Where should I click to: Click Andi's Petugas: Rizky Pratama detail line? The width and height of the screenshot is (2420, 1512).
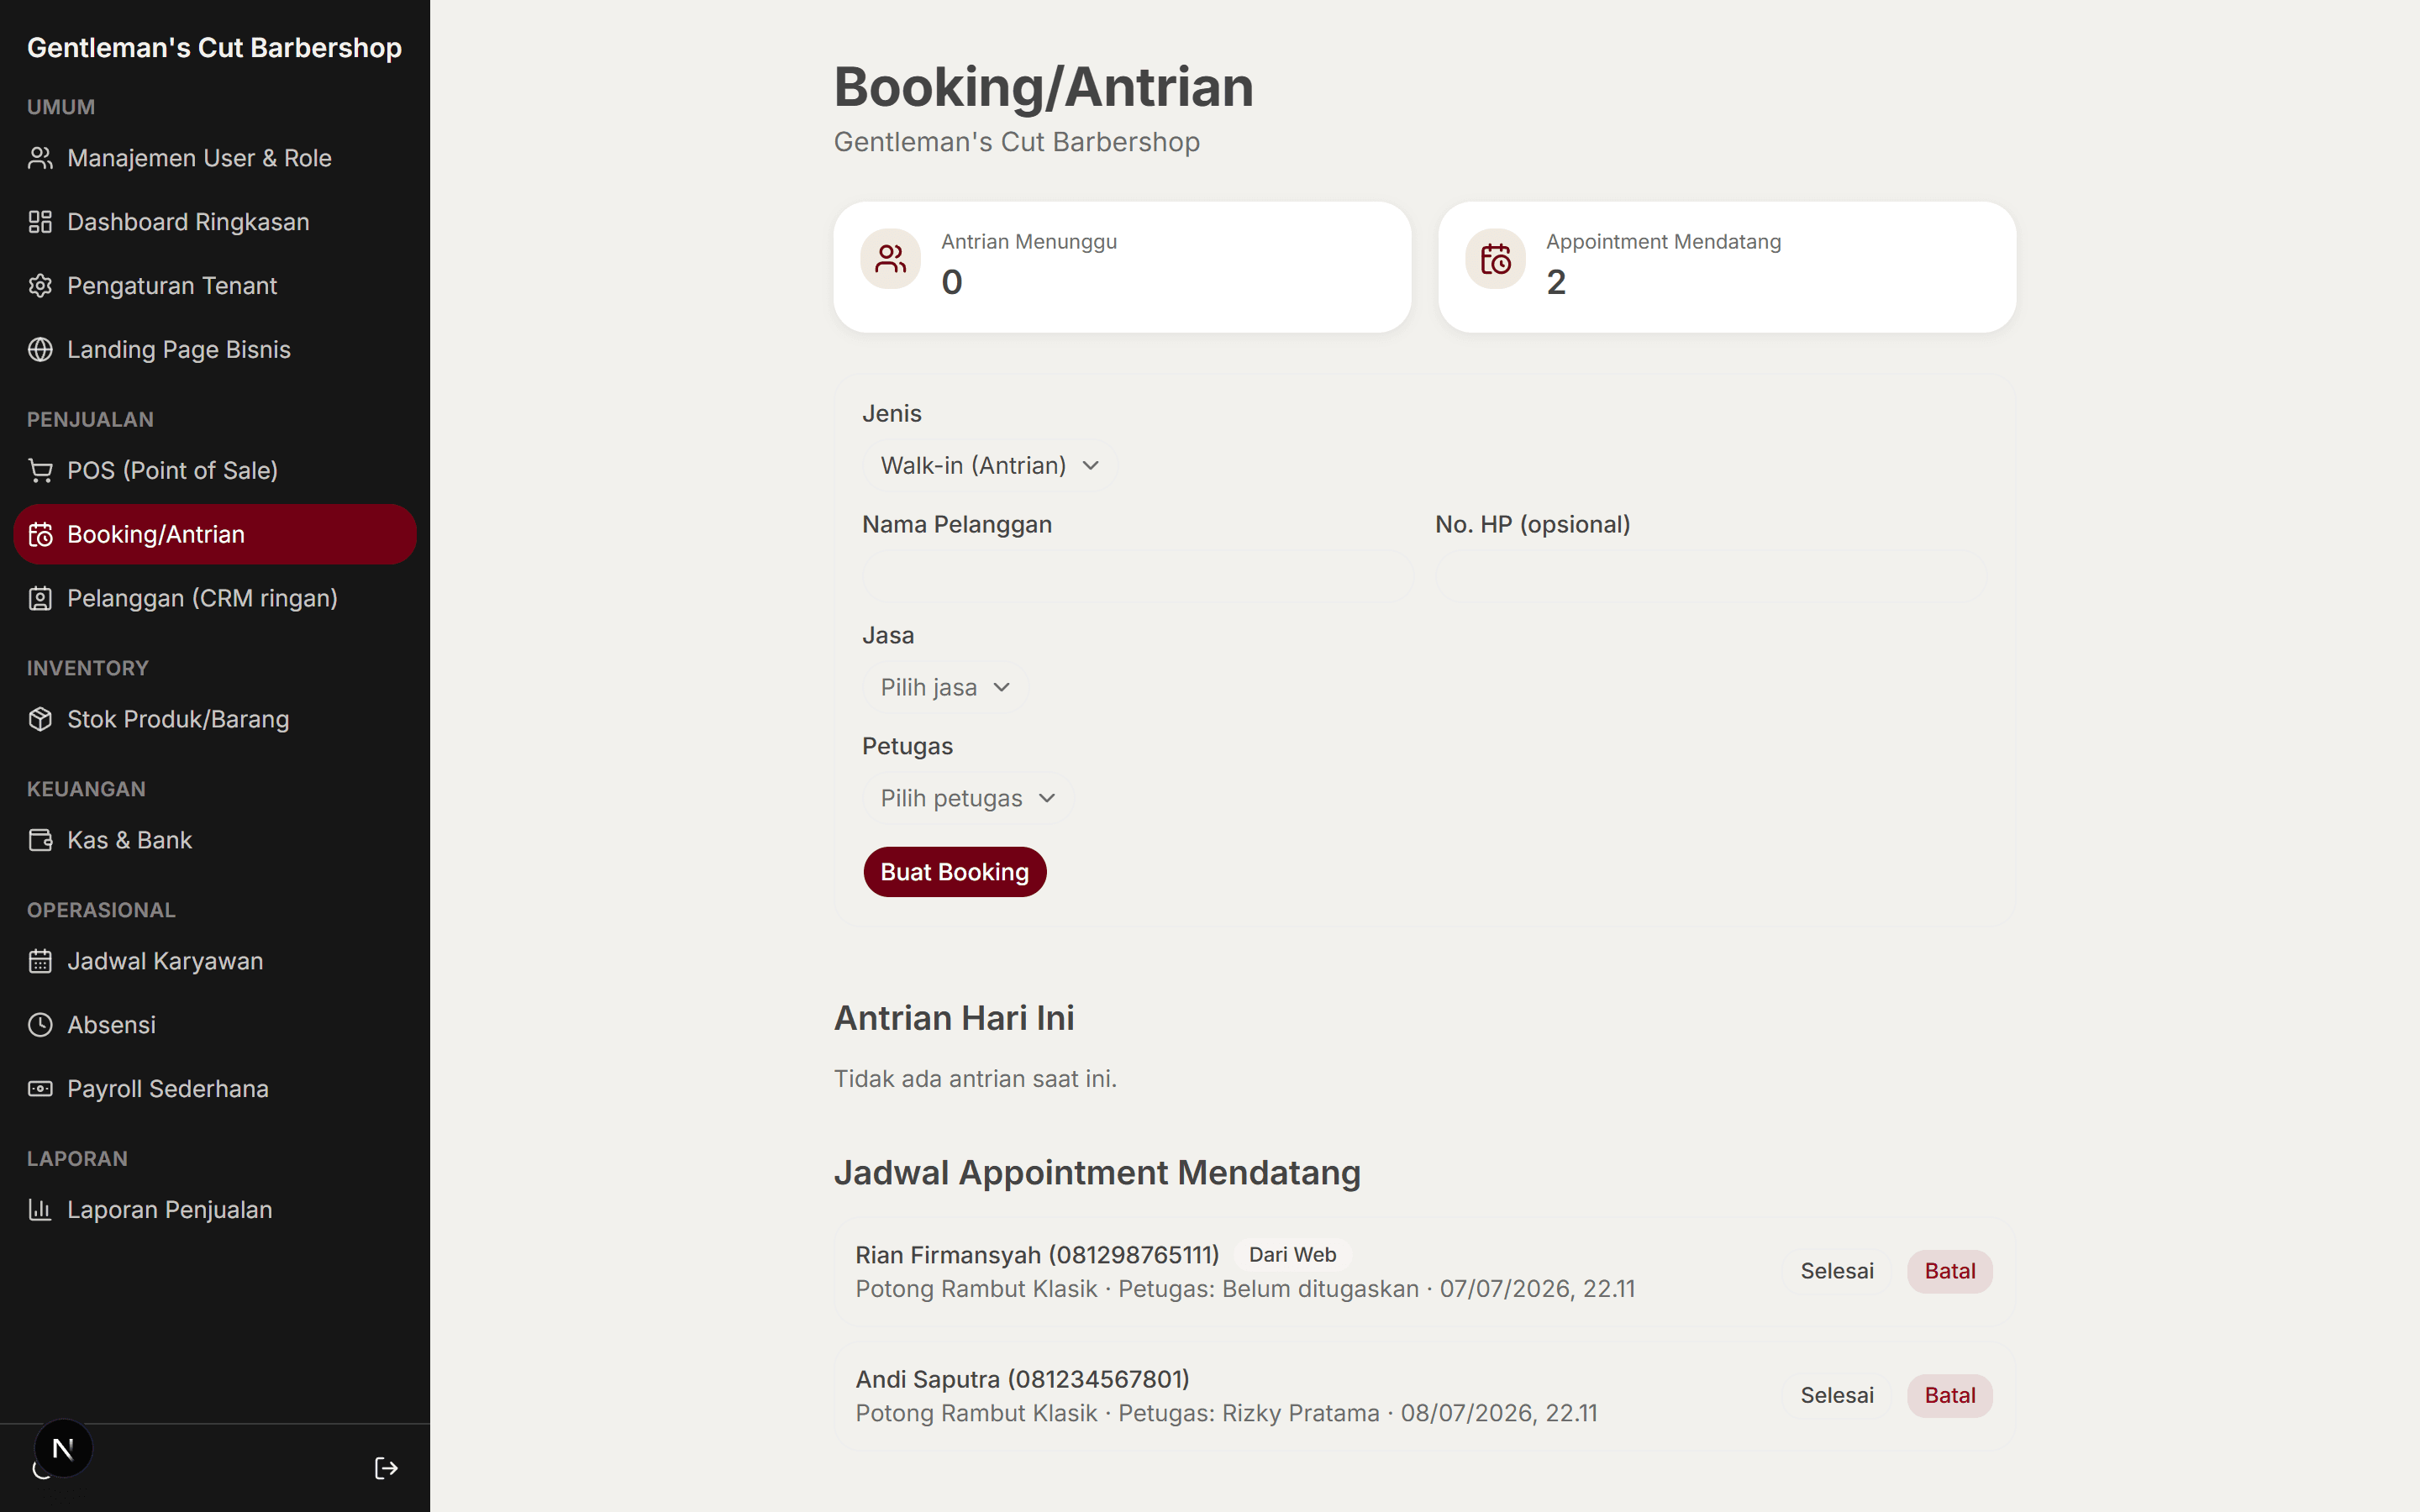click(x=1226, y=1414)
